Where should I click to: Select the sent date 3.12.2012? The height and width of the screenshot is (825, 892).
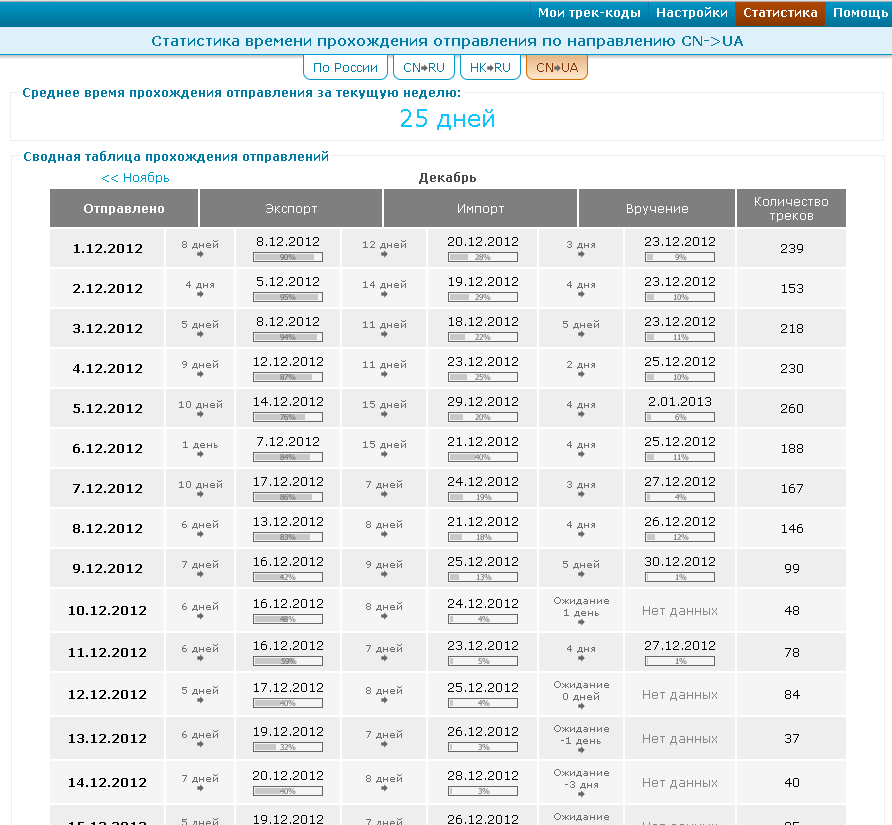tap(108, 328)
